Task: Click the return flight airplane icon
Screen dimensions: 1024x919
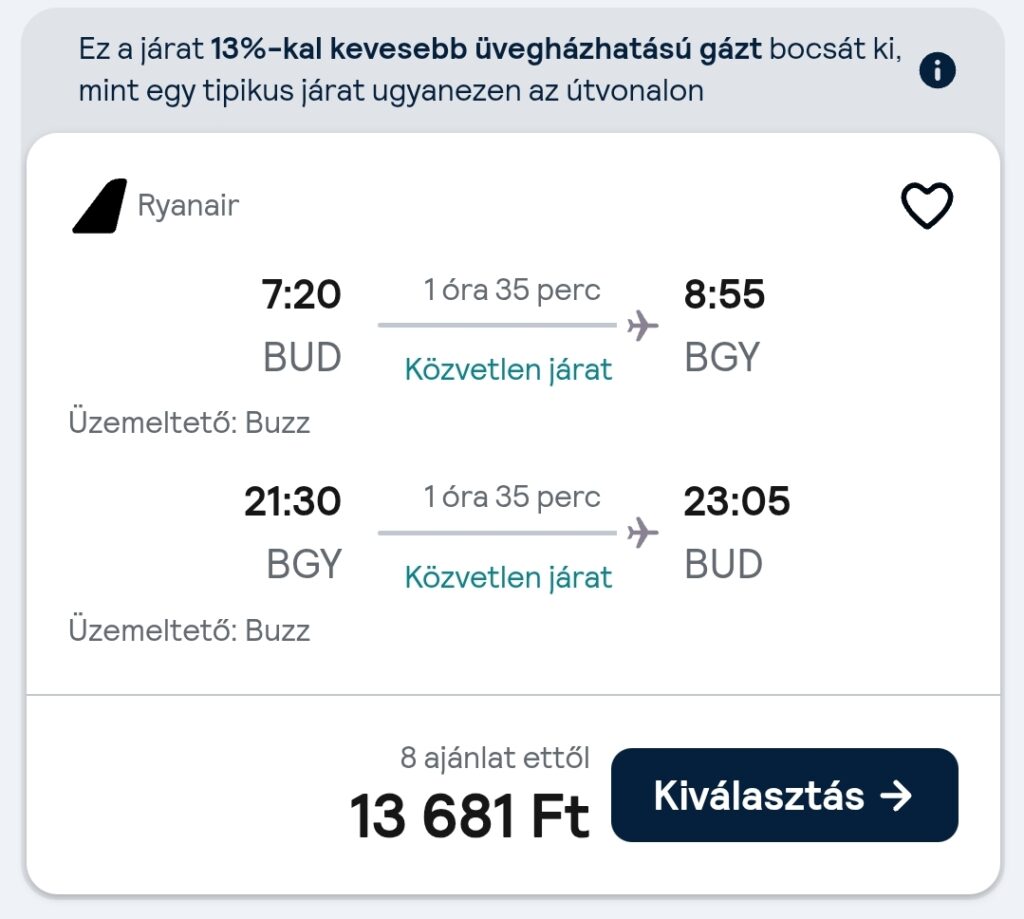Action: 642,533
